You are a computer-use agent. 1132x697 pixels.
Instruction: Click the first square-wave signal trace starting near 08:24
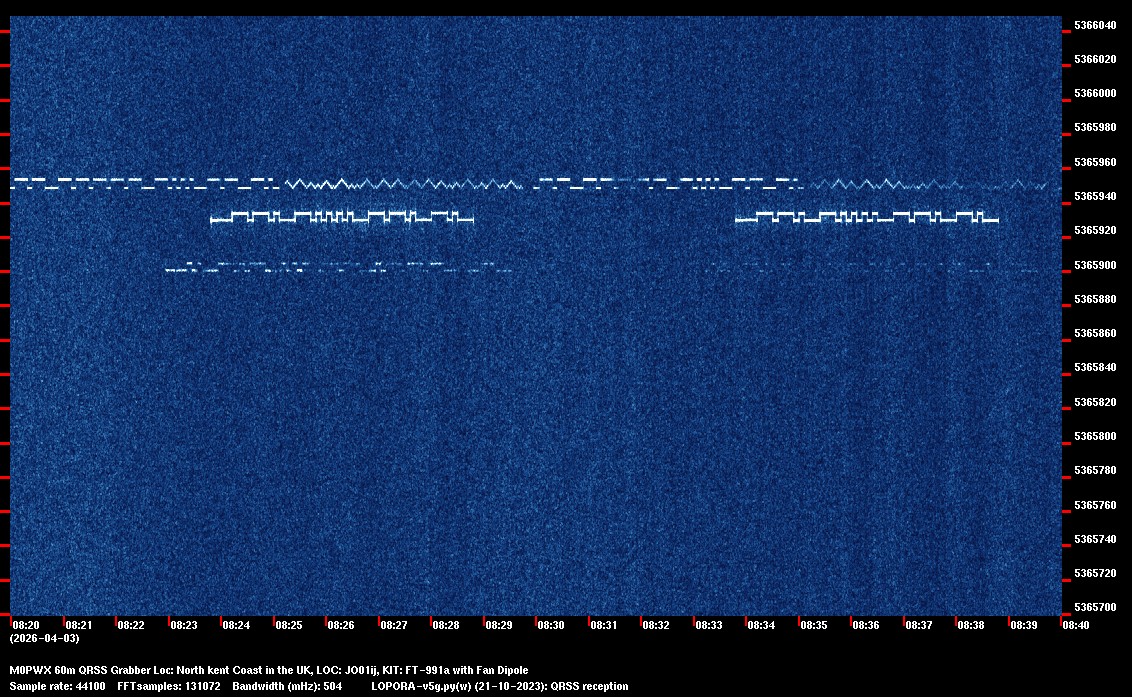[x=340, y=217]
